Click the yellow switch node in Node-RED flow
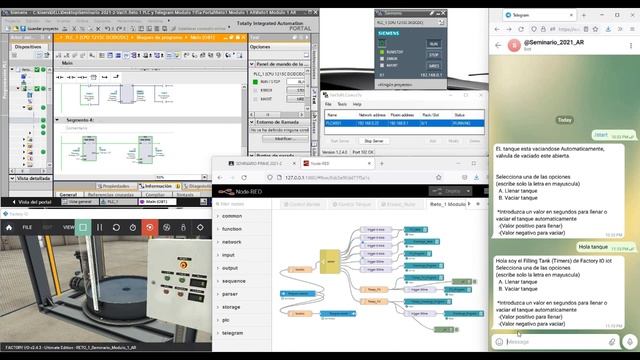Viewport: 640px width, 360px height. click(x=330, y=262)
